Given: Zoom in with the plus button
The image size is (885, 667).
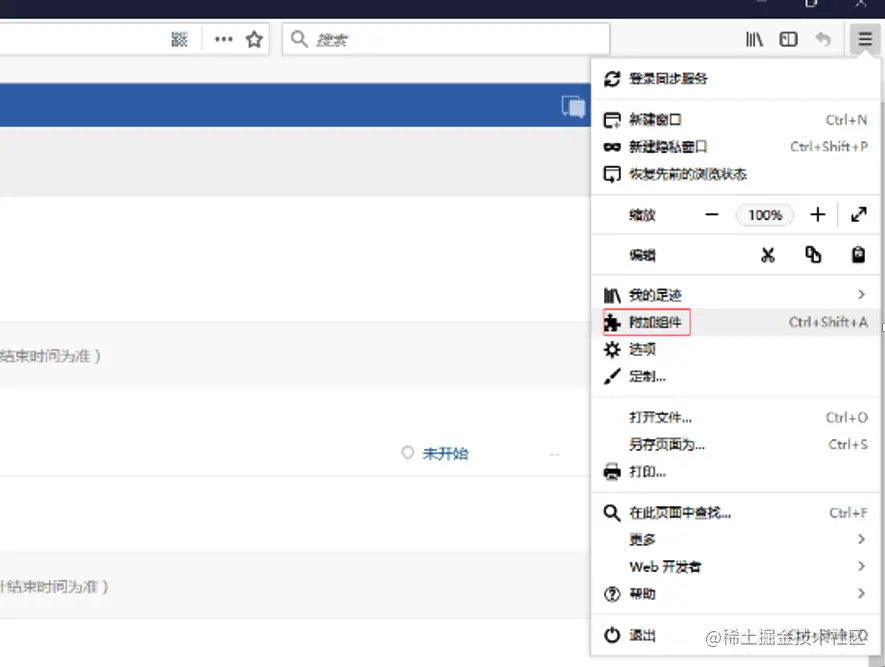Looking at the screenshot, I should (x=817, y=214).
